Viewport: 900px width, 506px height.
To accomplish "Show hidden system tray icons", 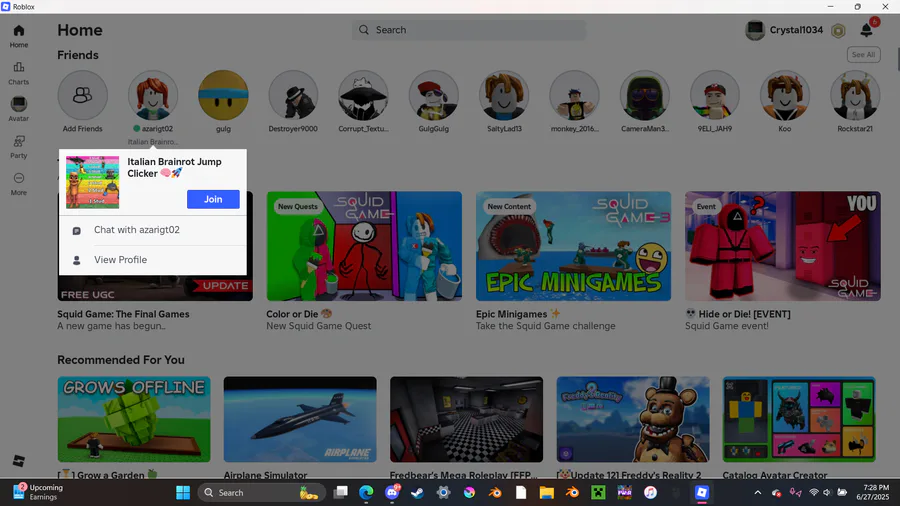I will click(x=758, y=492).
